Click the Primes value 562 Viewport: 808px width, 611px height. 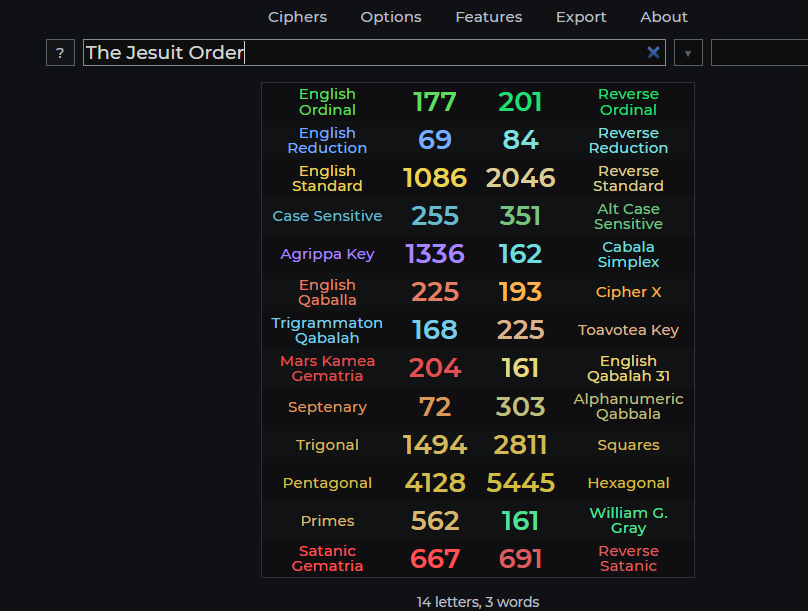click(x=435, y=521)
